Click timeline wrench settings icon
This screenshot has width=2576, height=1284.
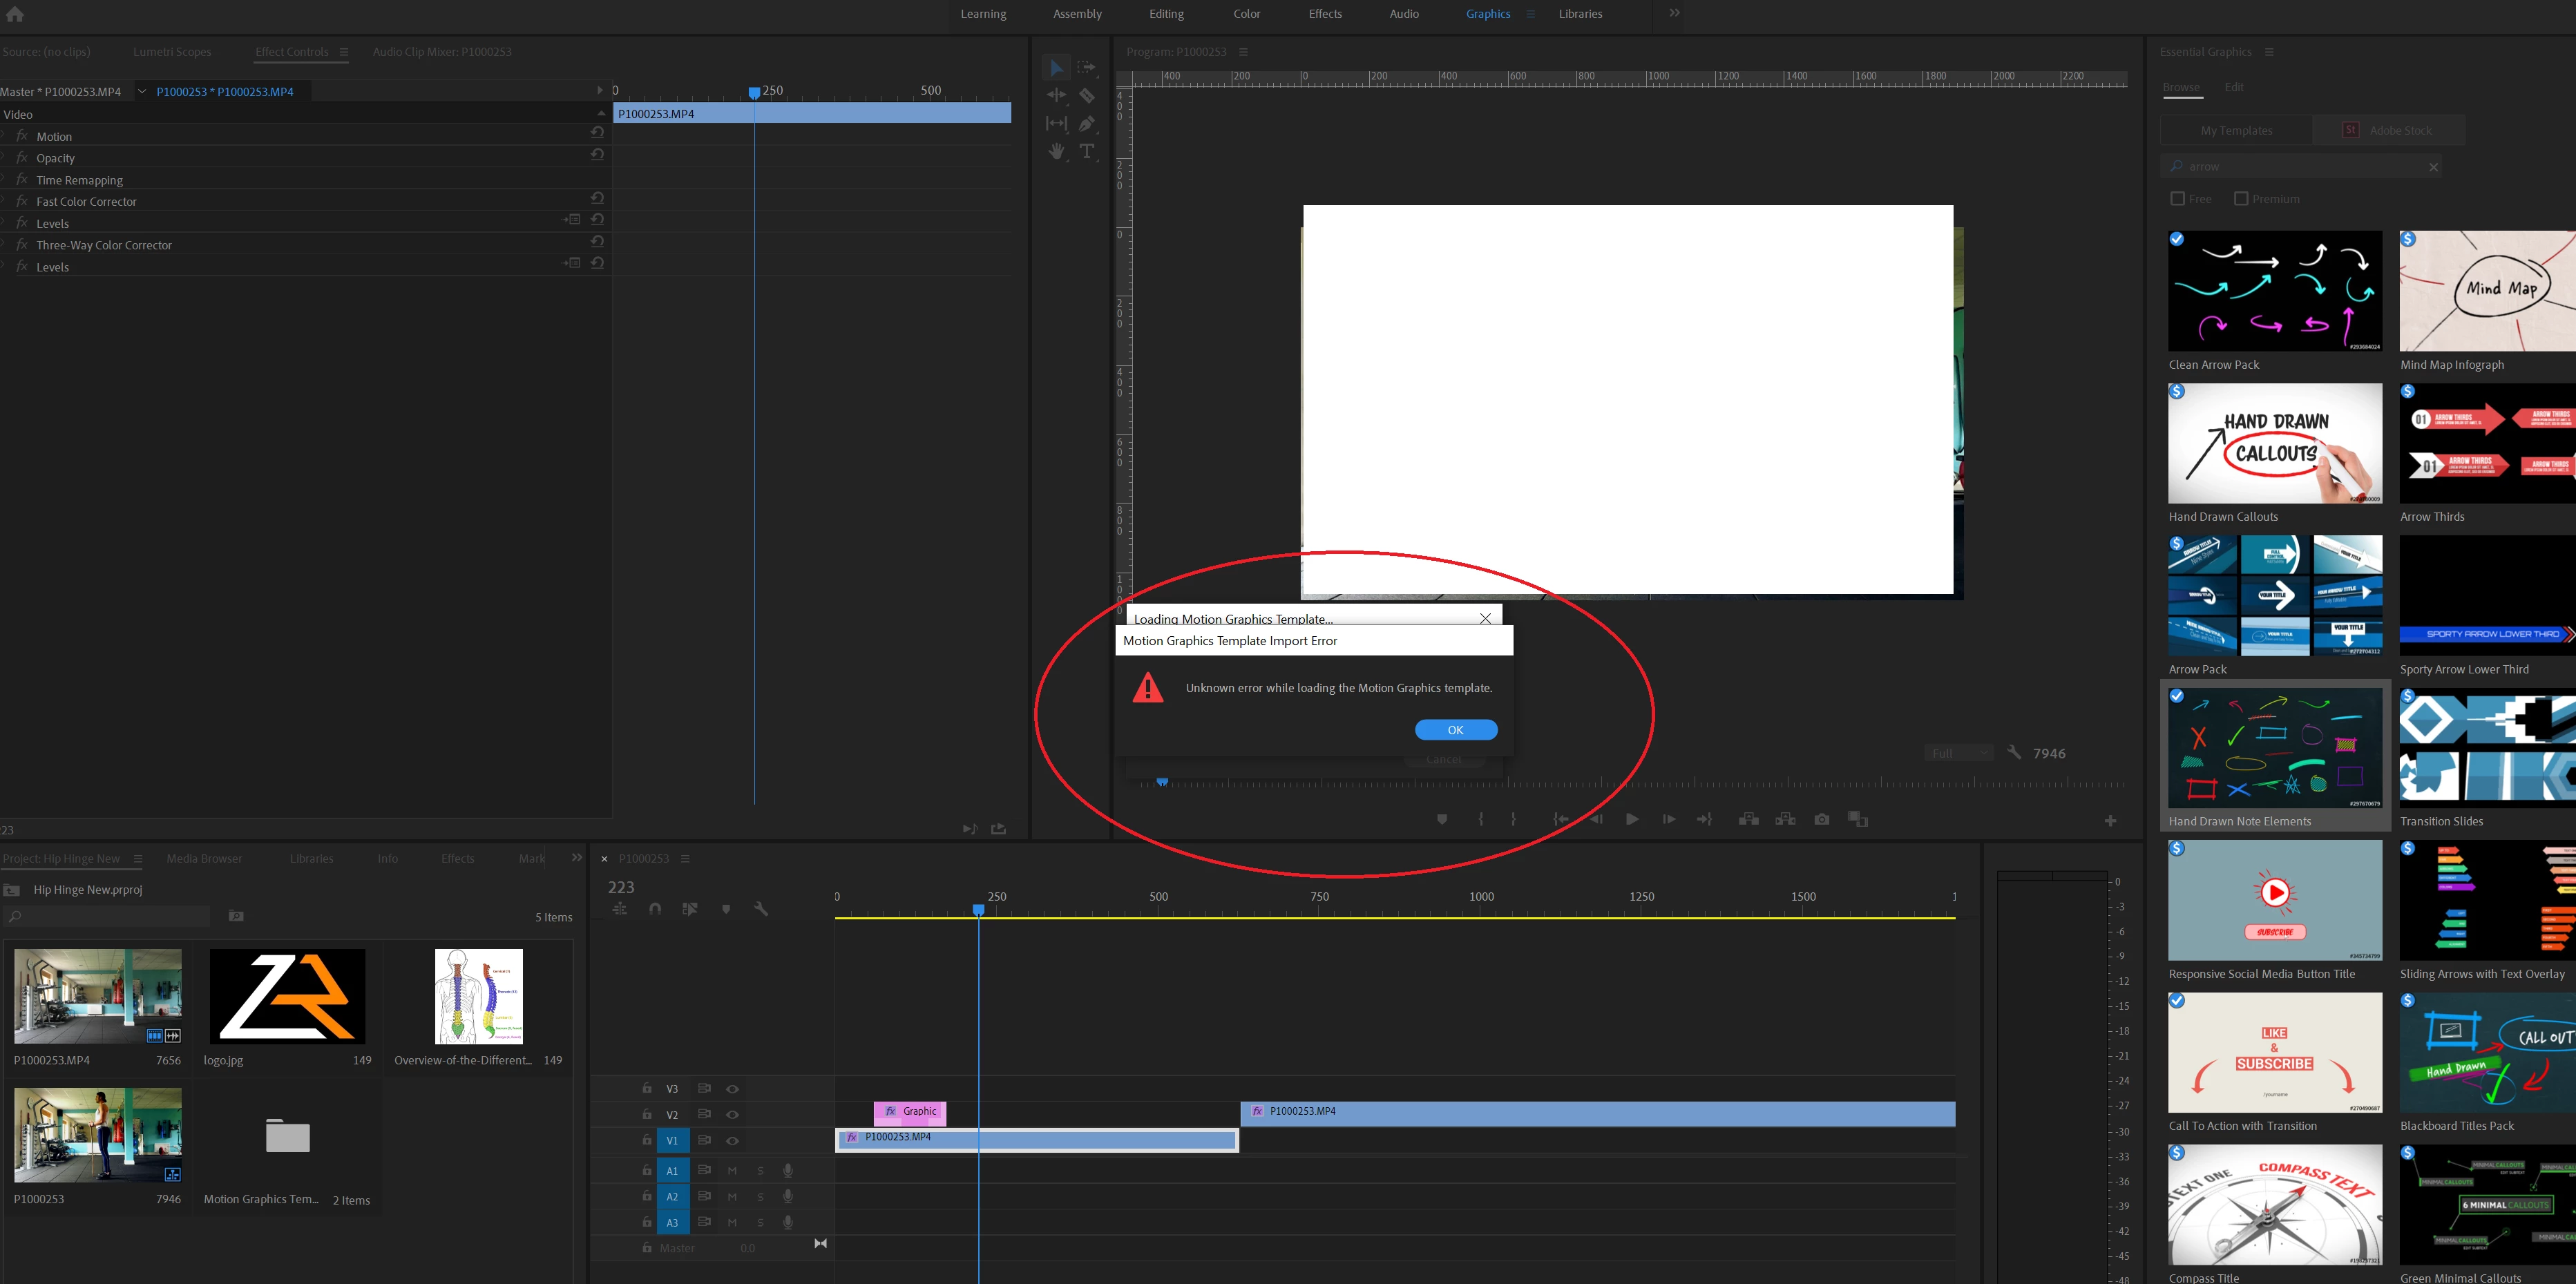click(x=761, y=909)
